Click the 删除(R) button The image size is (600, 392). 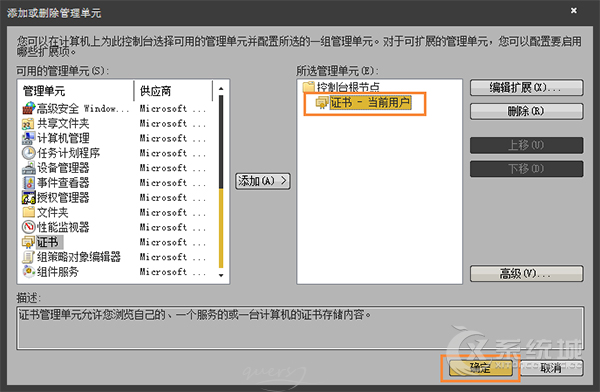[527, 111]
